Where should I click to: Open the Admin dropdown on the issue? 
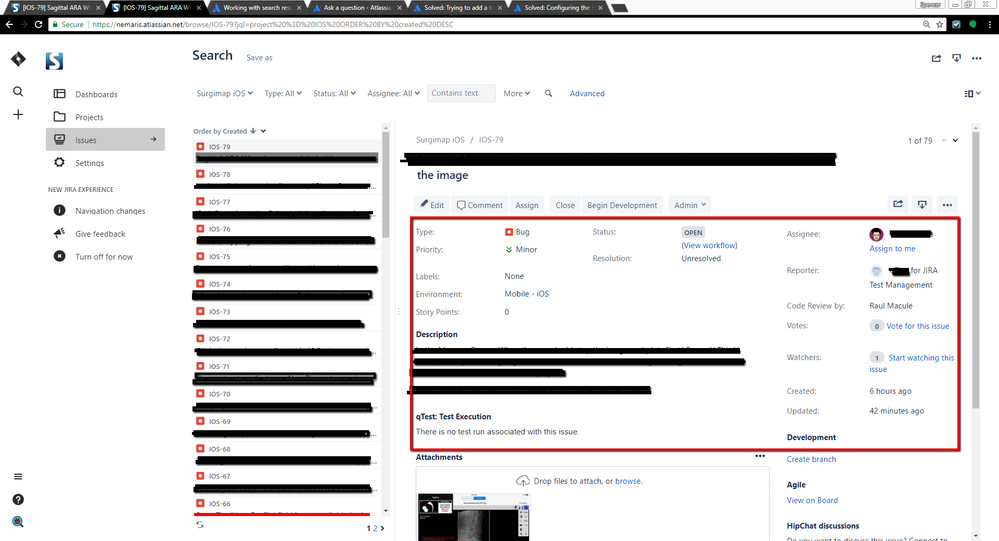[x=689, y=205]
